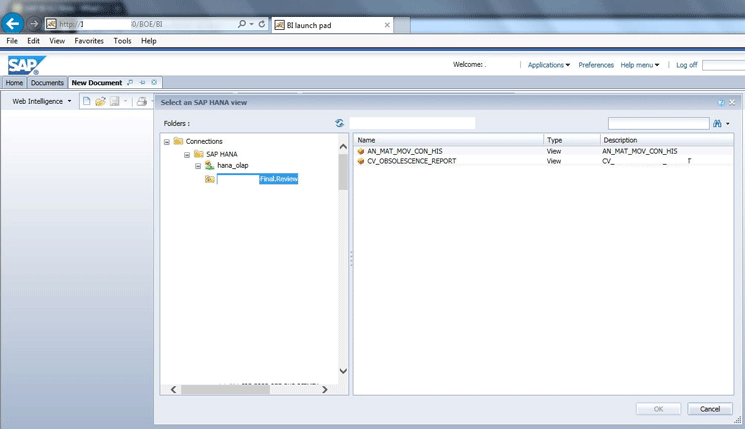Click the Save disk icon
This screenshot has height=429, width=745.
(115, 101)
